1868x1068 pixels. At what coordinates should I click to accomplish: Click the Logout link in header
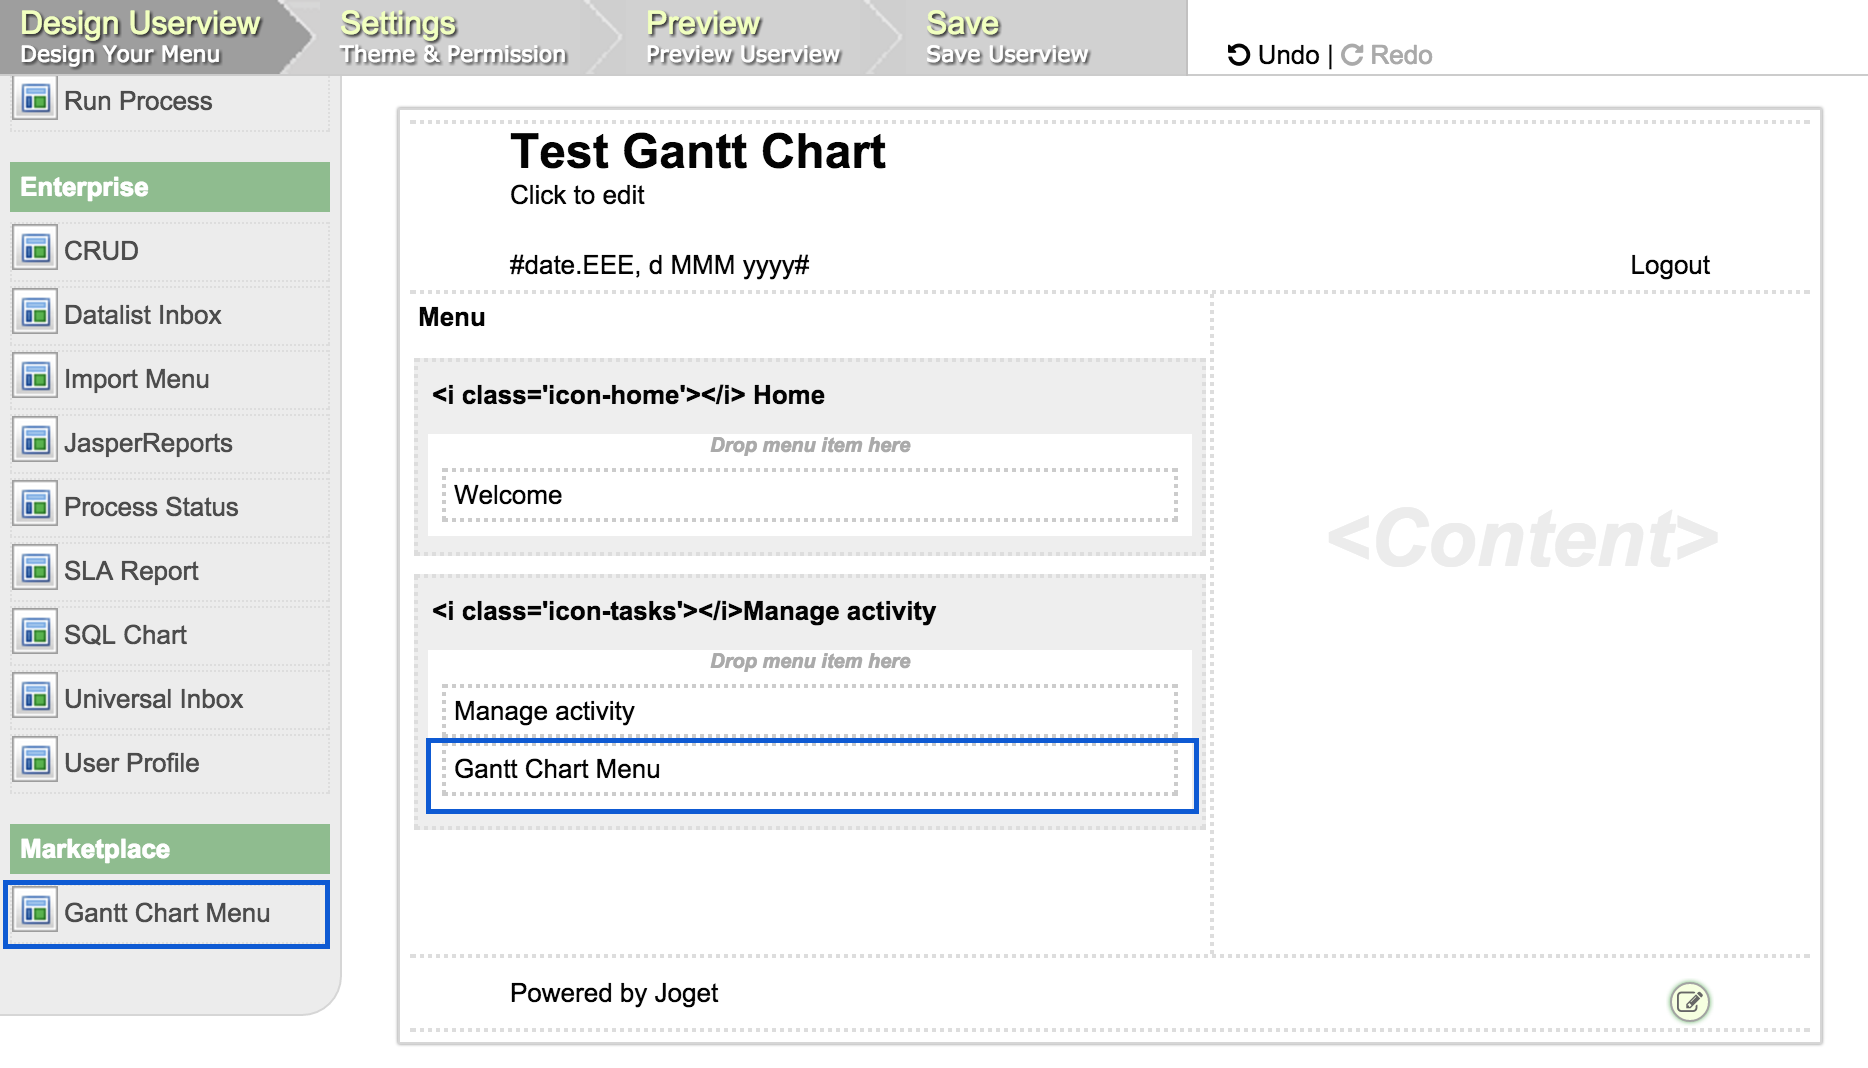pyautogui.click(x=1669, y=265)
